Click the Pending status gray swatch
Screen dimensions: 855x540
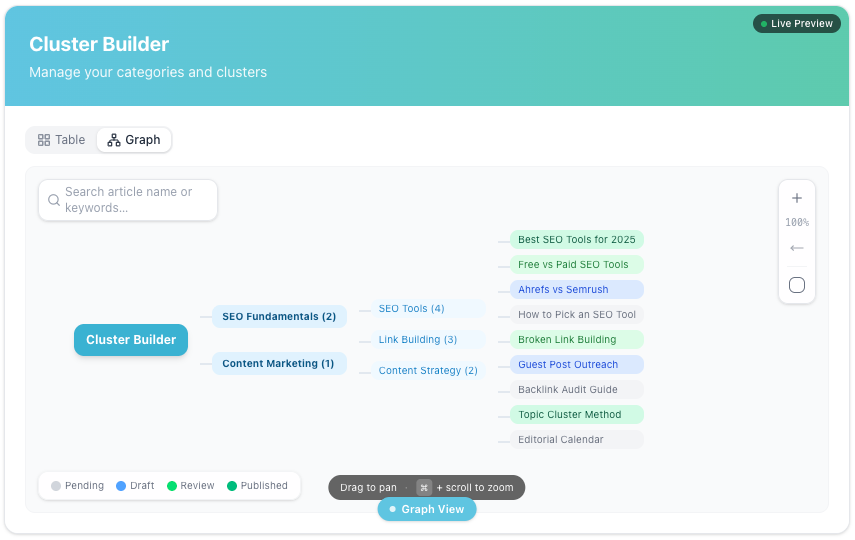pos(56,486)
